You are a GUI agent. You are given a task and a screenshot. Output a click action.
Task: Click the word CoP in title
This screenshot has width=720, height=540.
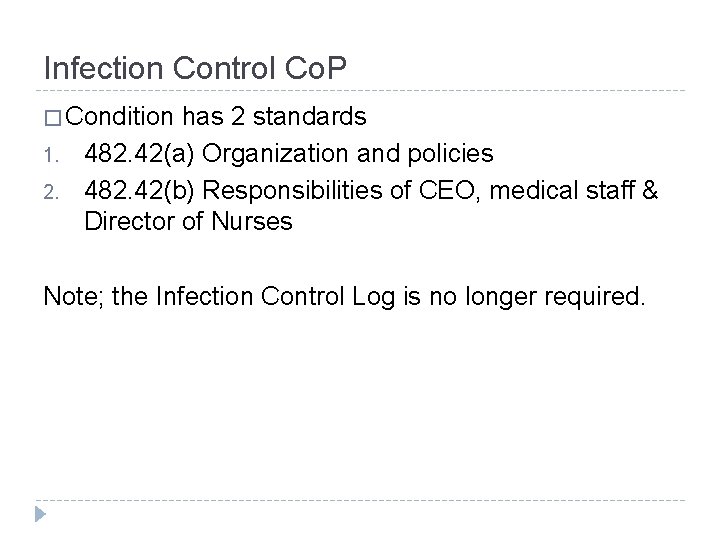click(315, 68)
